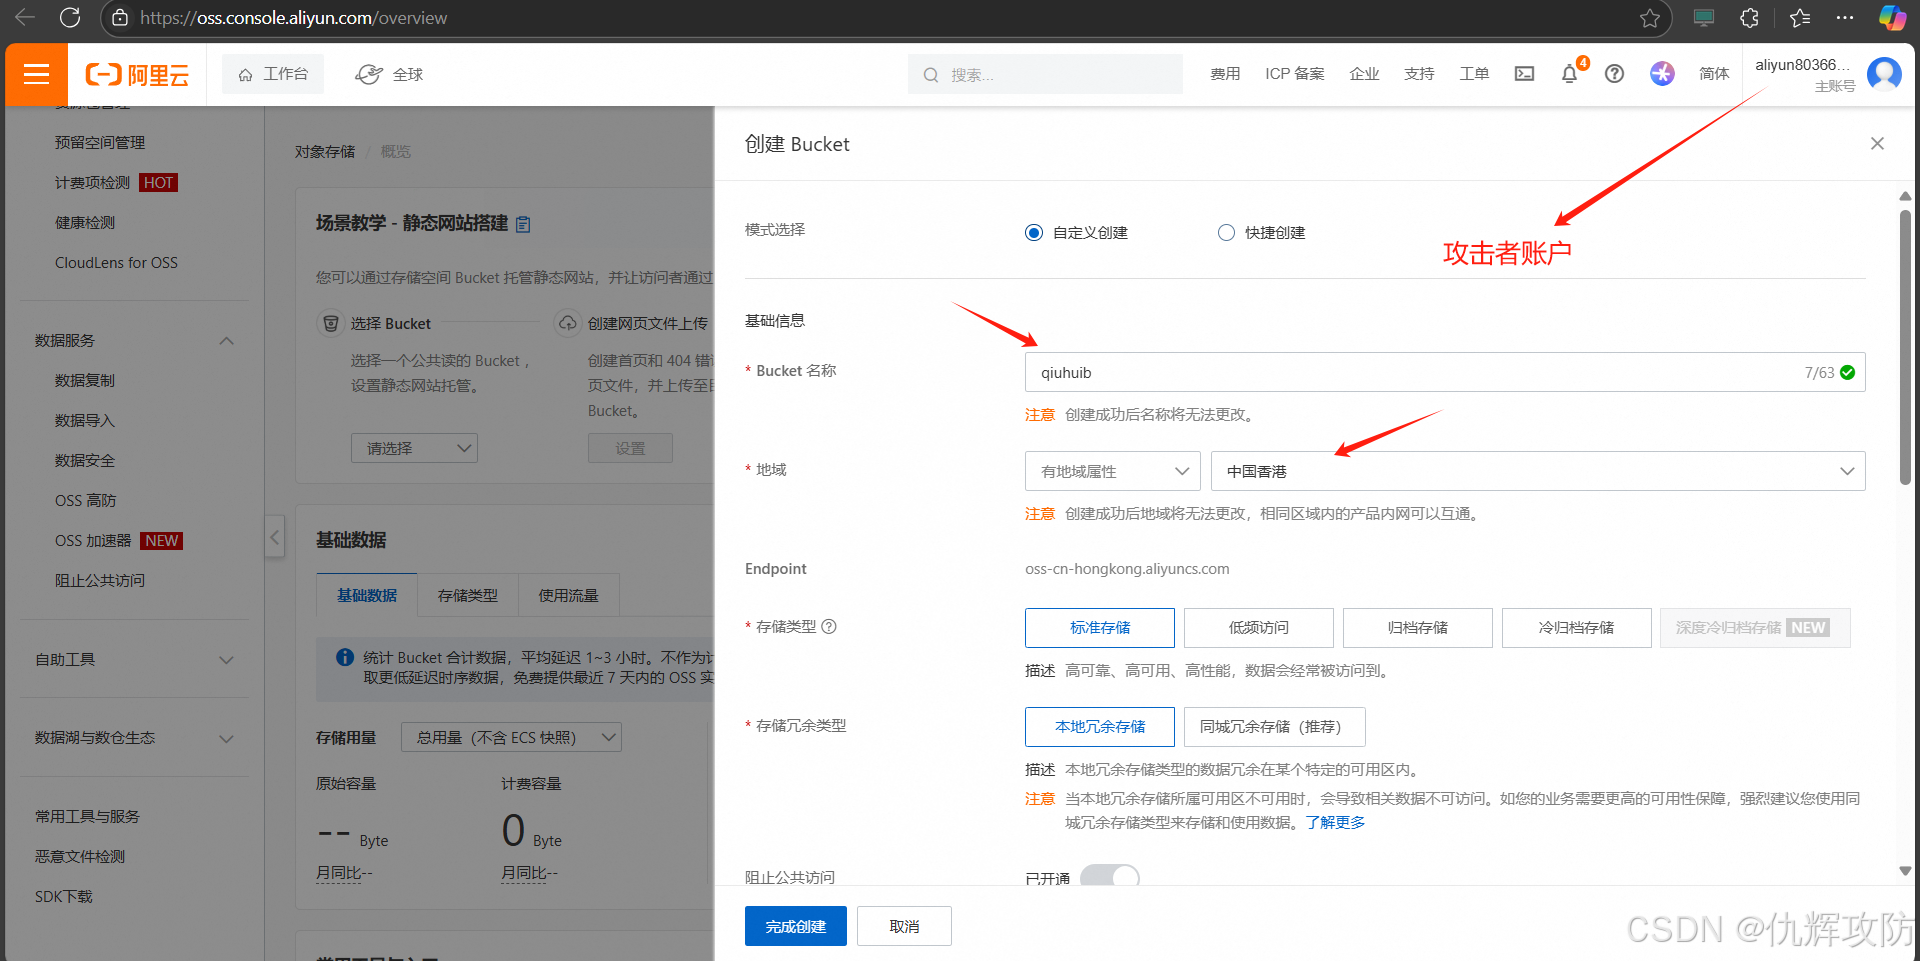Choose Standard storage type

[1100, 628]
